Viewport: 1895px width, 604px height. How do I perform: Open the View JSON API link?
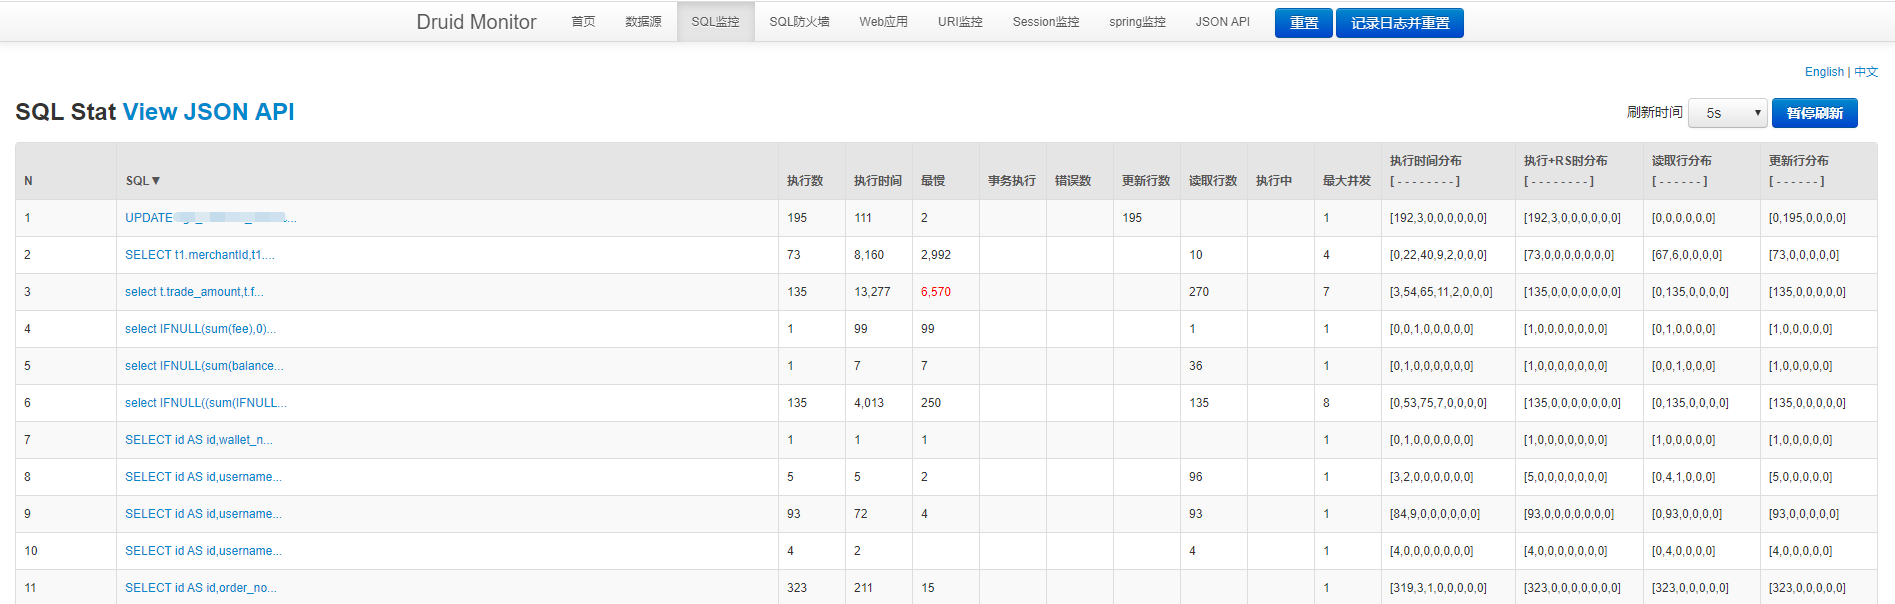[x=208, y=112]
